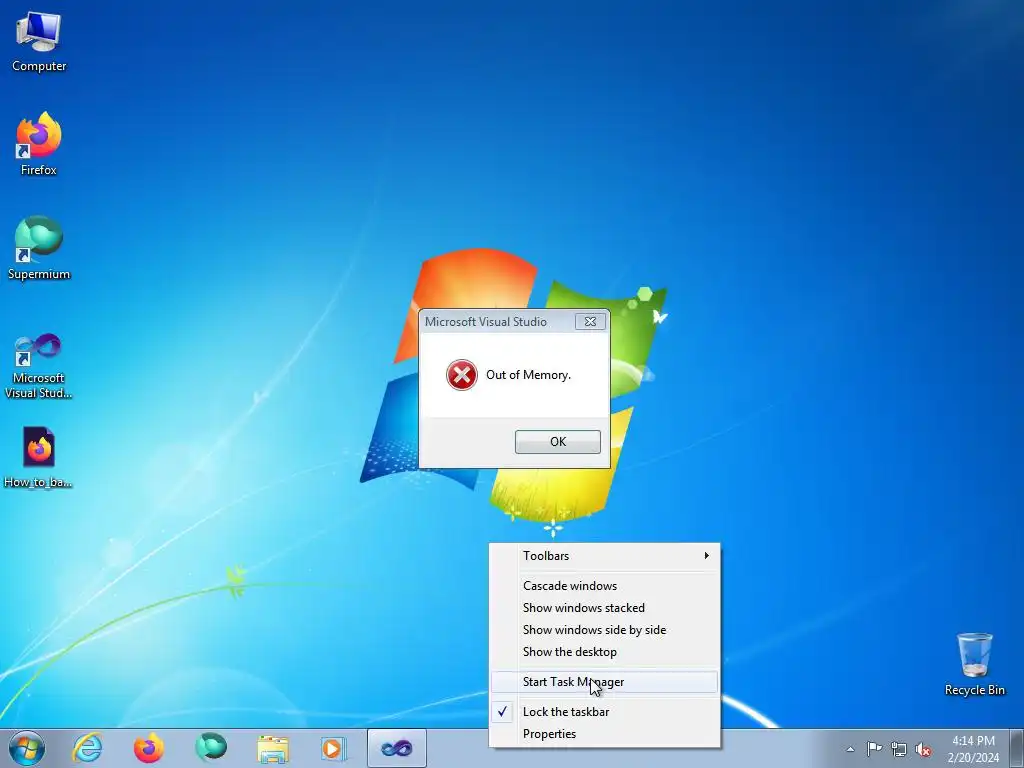Viewport: 1024px width, 768px height.
Task: Launch Internet Explorer from the taskbar
Action: tap(88, 748)
